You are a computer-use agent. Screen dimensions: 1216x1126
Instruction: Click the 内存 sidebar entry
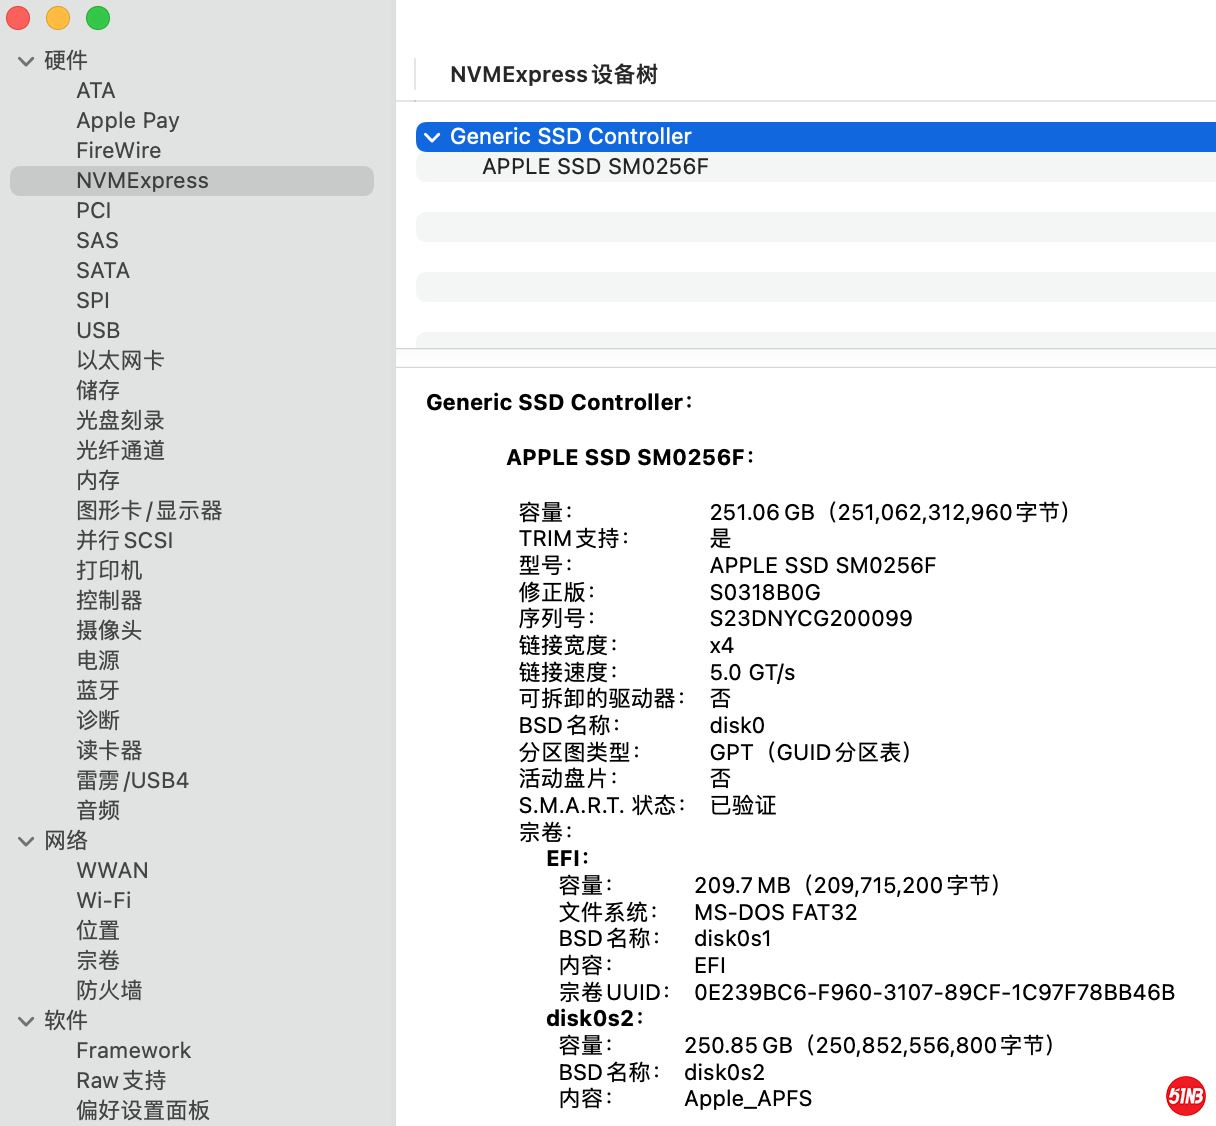98,481
